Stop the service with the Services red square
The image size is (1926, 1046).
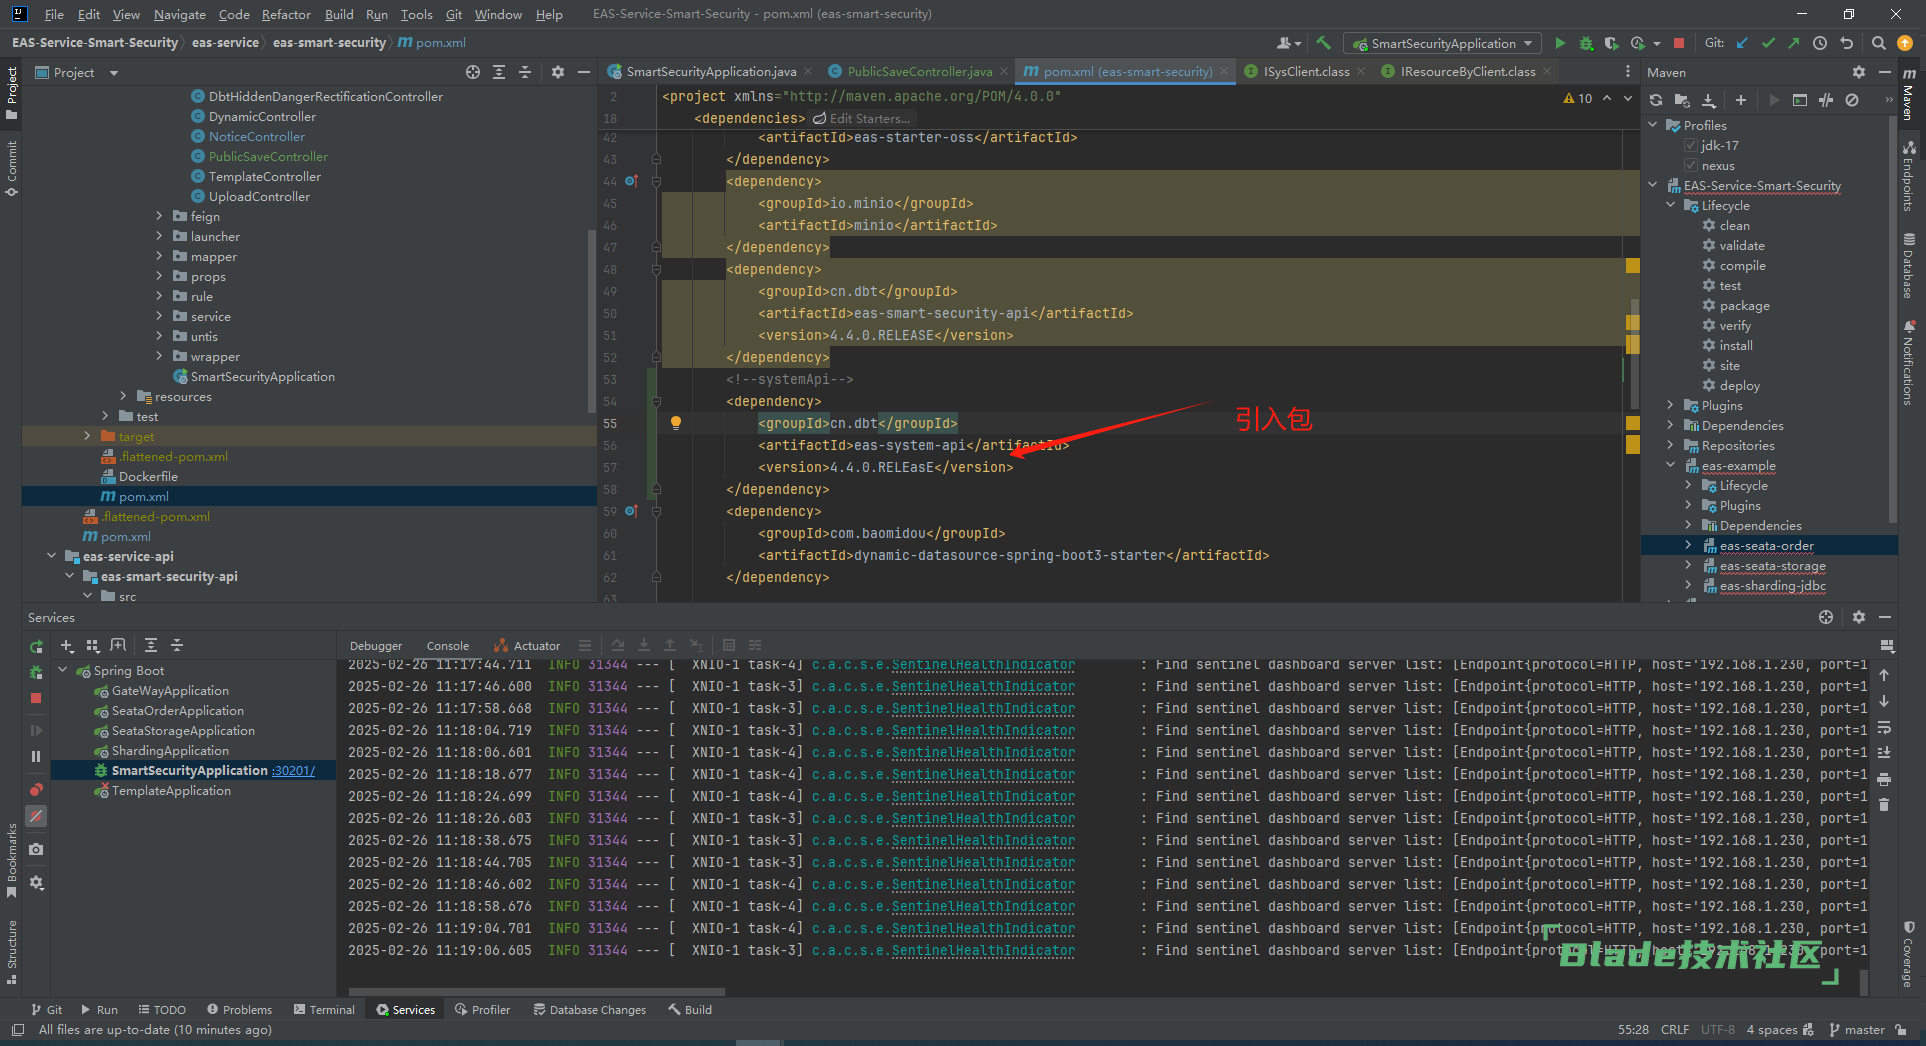click(36, 698)
